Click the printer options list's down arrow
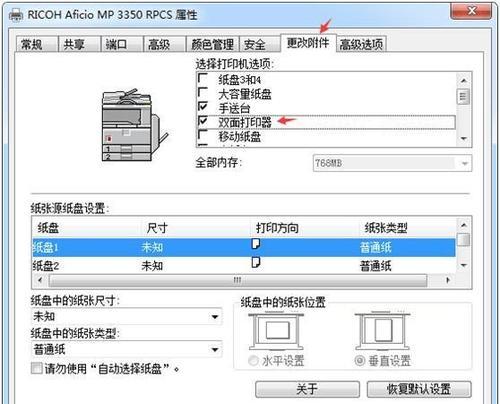The image size is (500, 404). click(464, 139)
